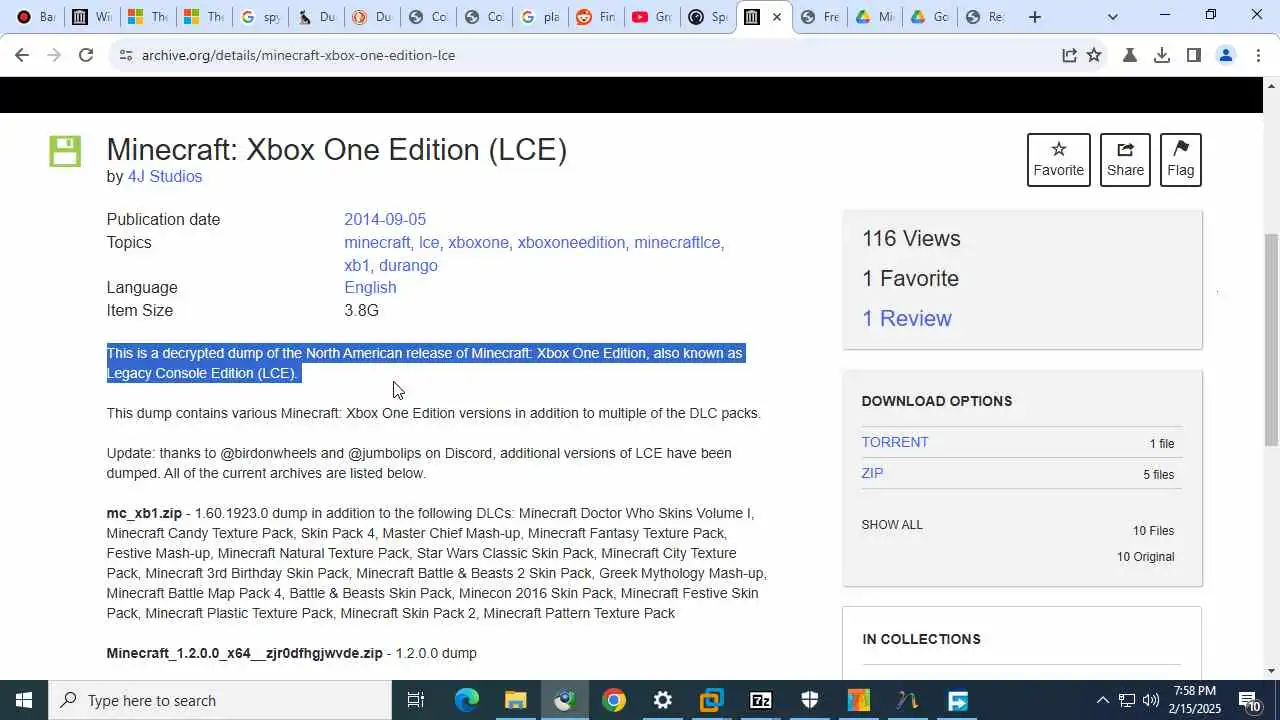Show hidden system tray icons

point(1102,700)
